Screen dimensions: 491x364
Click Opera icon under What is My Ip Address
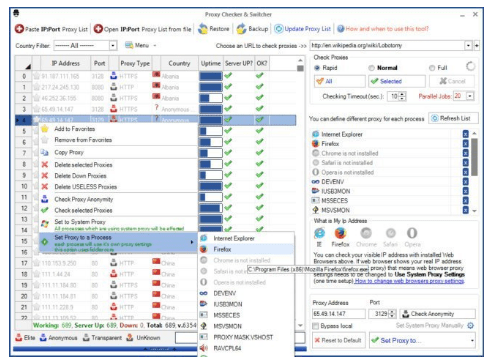pyautogui.click(x=412, y=233)
